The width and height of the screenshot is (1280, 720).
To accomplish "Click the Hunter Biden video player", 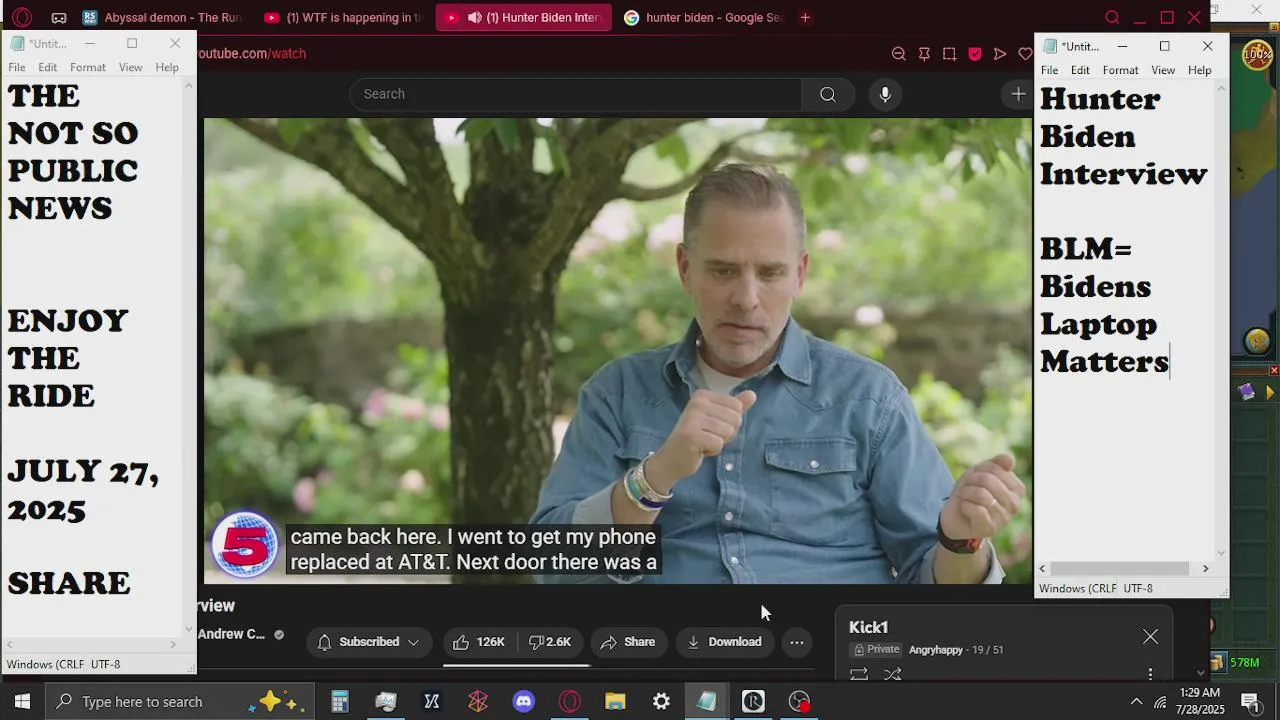I will click(618, 350).
